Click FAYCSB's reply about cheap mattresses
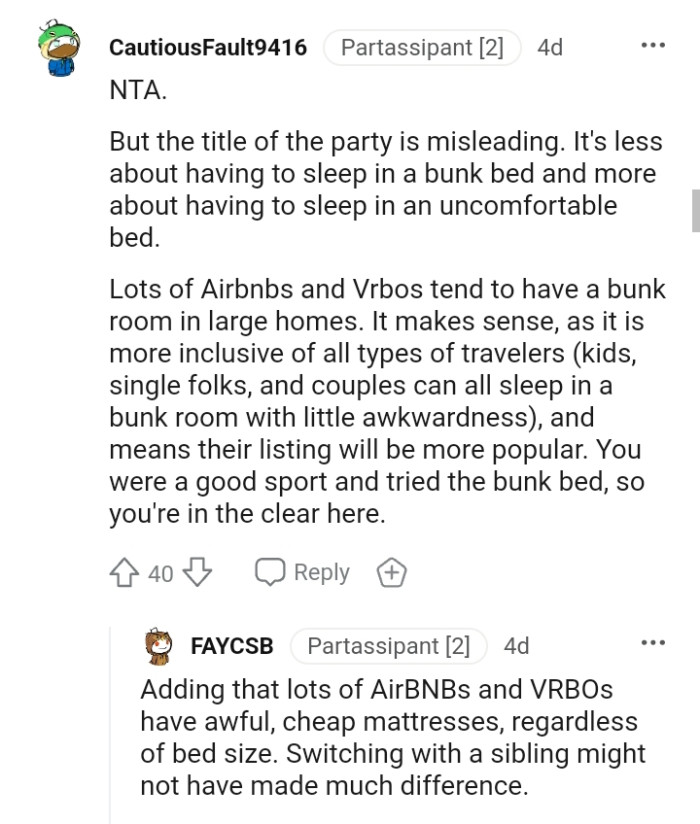This screenshot has height=824, width=700. coord(390,738)
